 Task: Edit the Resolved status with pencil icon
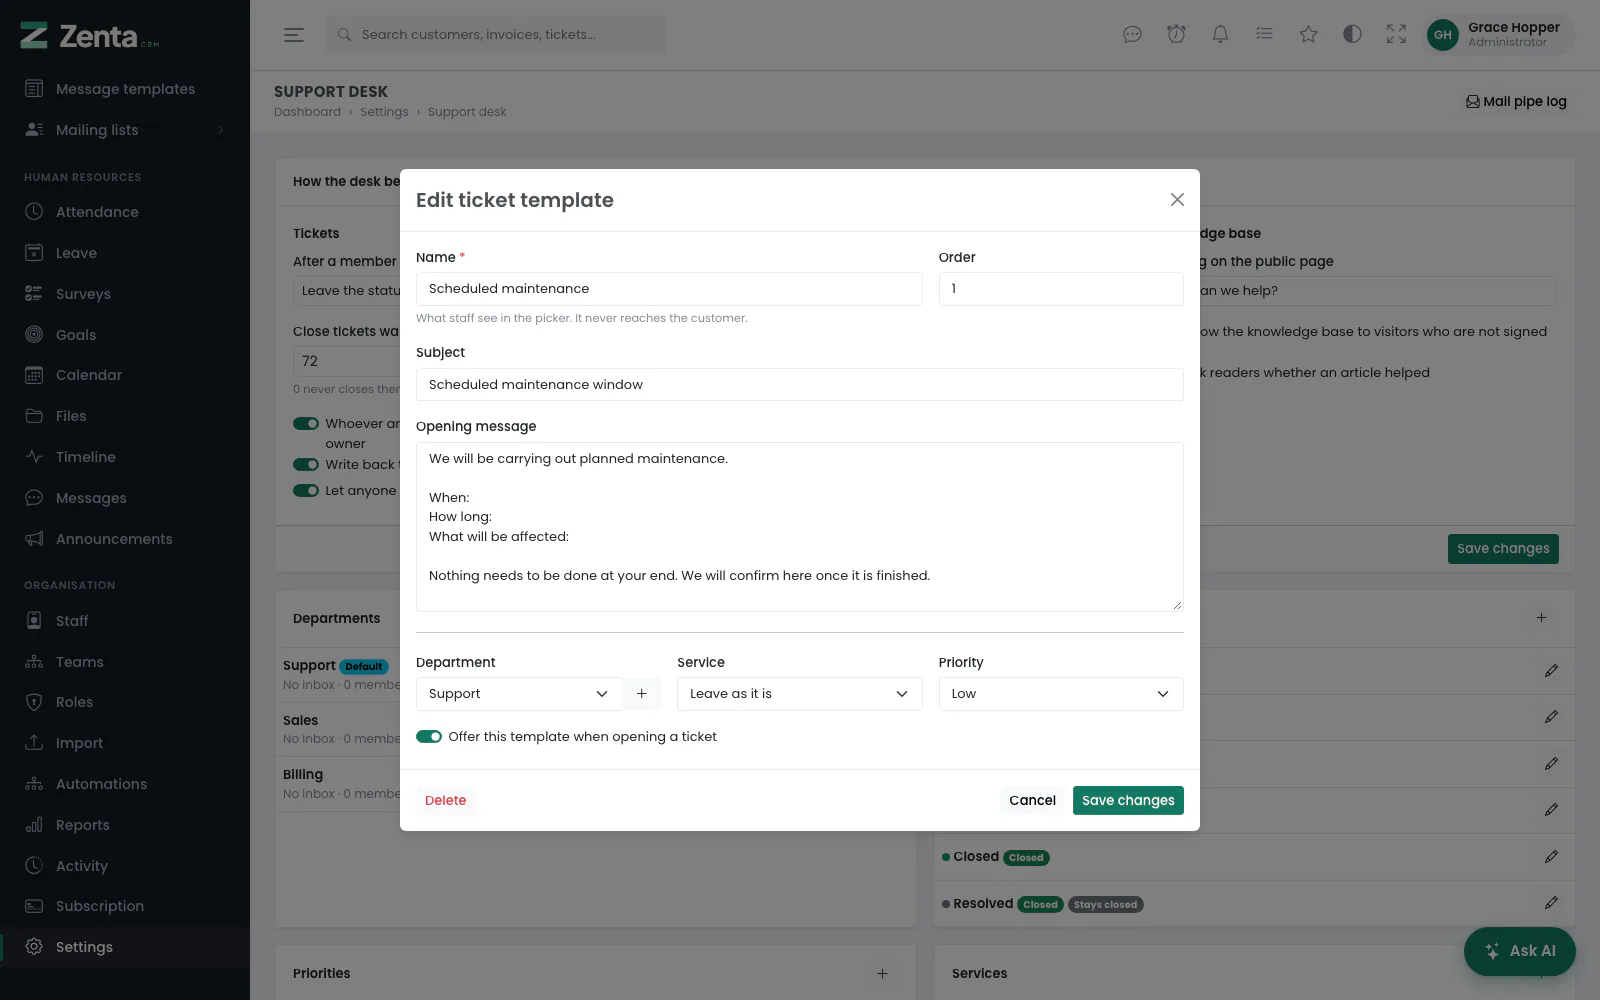coord(1551,903)
